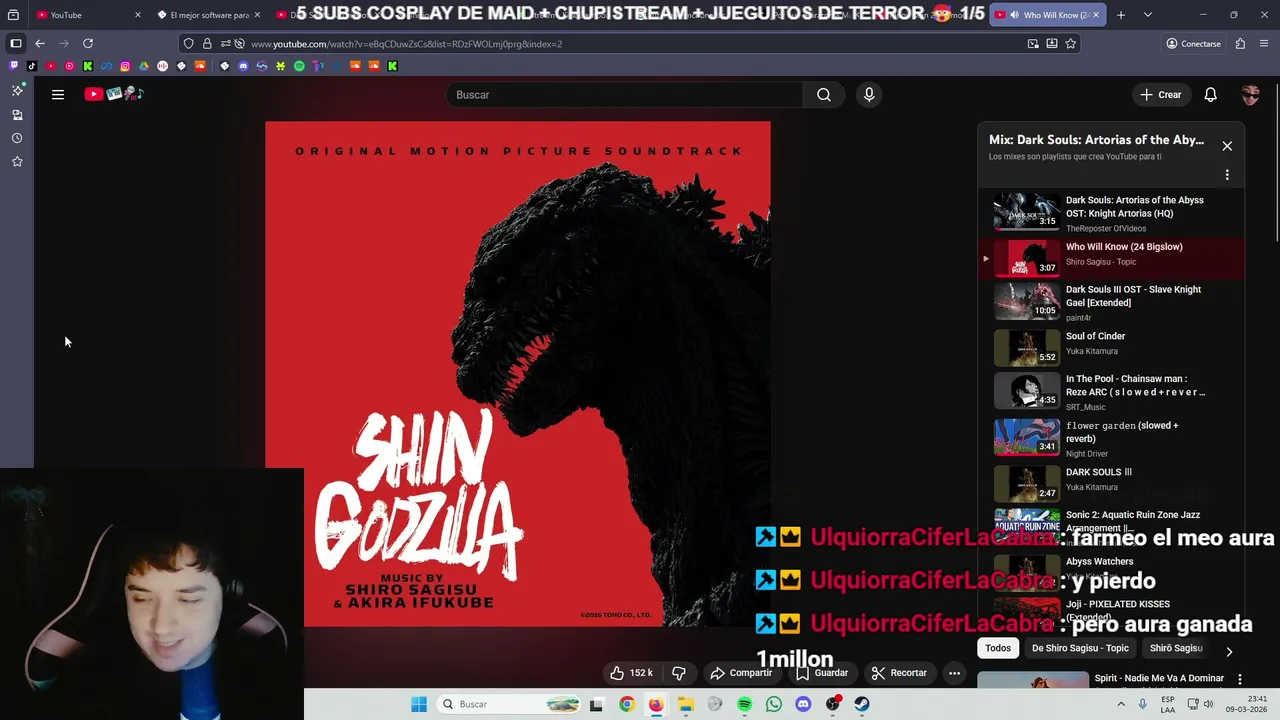Screen dimensions: 1280x720
Task: Click the browser URL address bar
Action: click(x=635, y=44)
